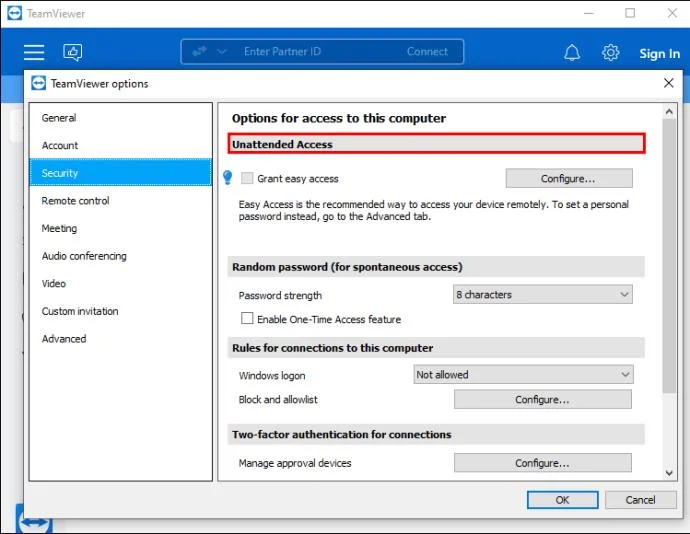Open Password strength dropdown
Screen dimensions: 690x534
(542, 294)
